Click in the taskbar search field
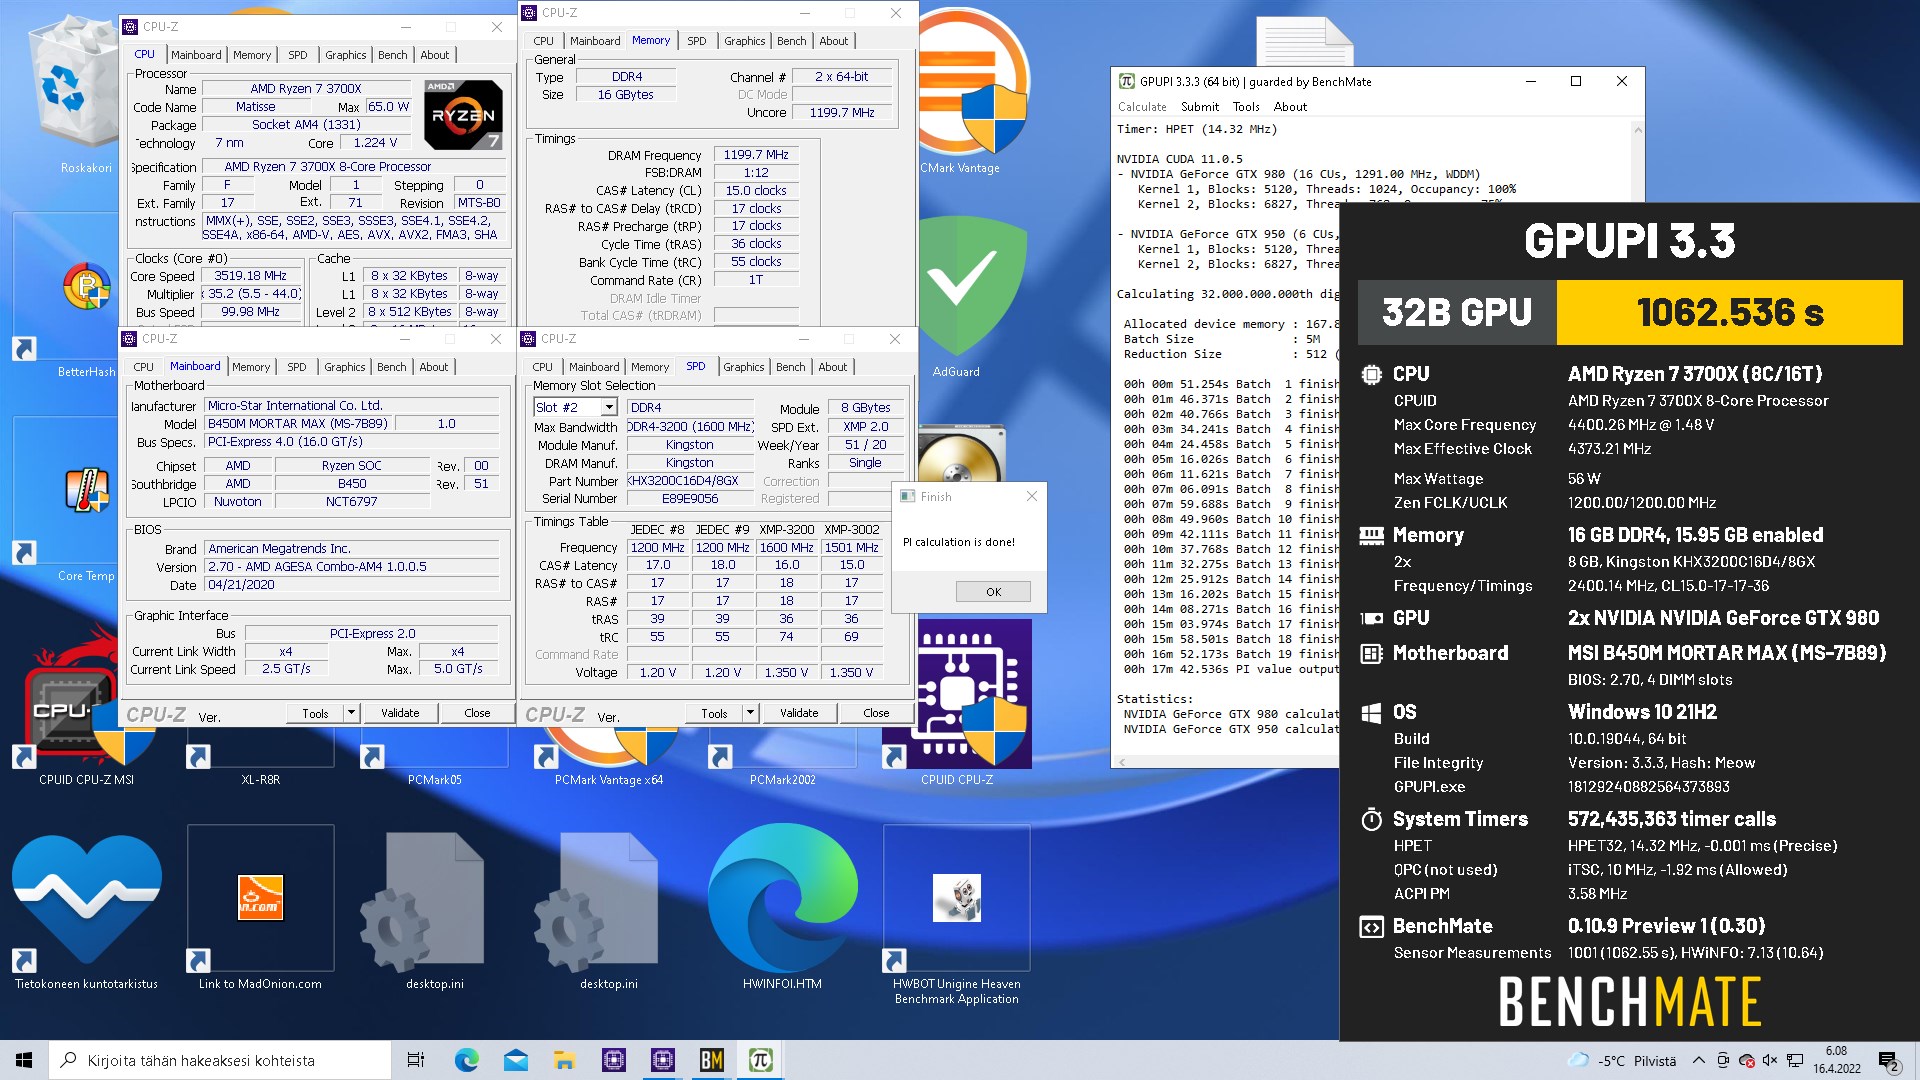This screenshot has width=1920, height=1080. pos(220,1060)
